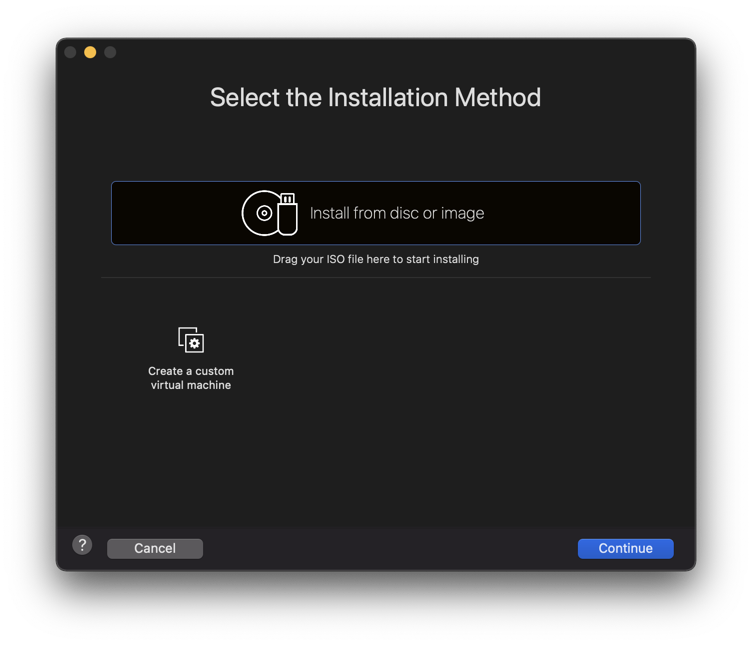
Task: Select the custom virtual machine gear icon
Action: pos(194,343)
